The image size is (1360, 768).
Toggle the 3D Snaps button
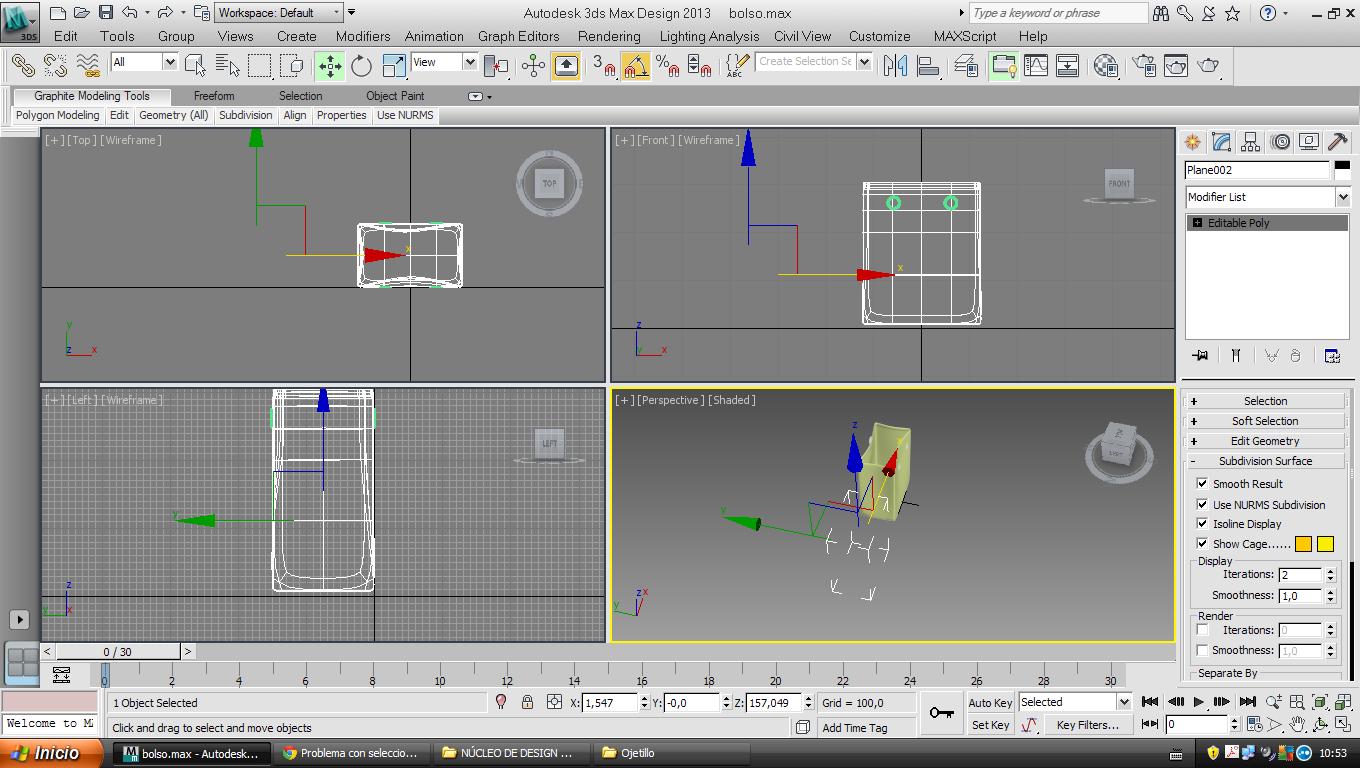[602, 66]
